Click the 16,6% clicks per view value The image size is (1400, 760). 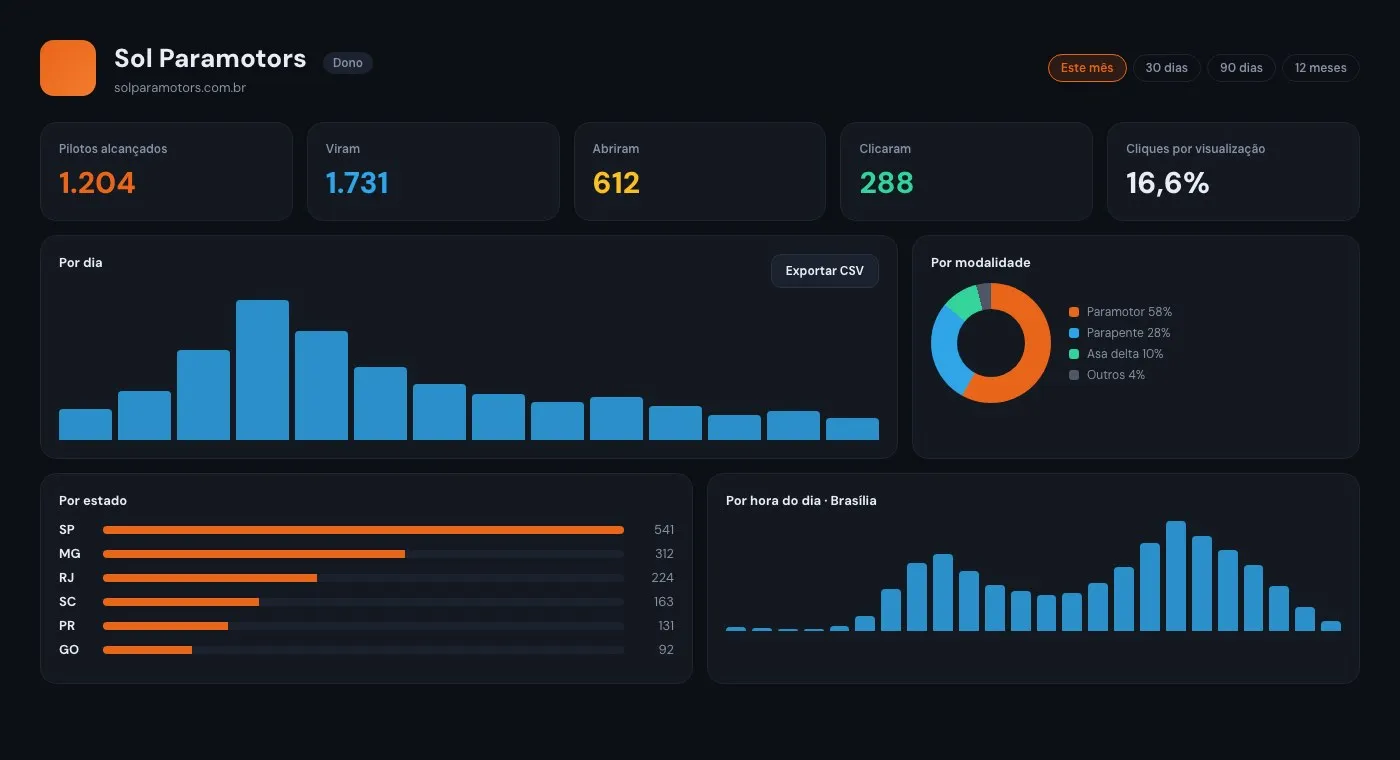[1168, 183]
